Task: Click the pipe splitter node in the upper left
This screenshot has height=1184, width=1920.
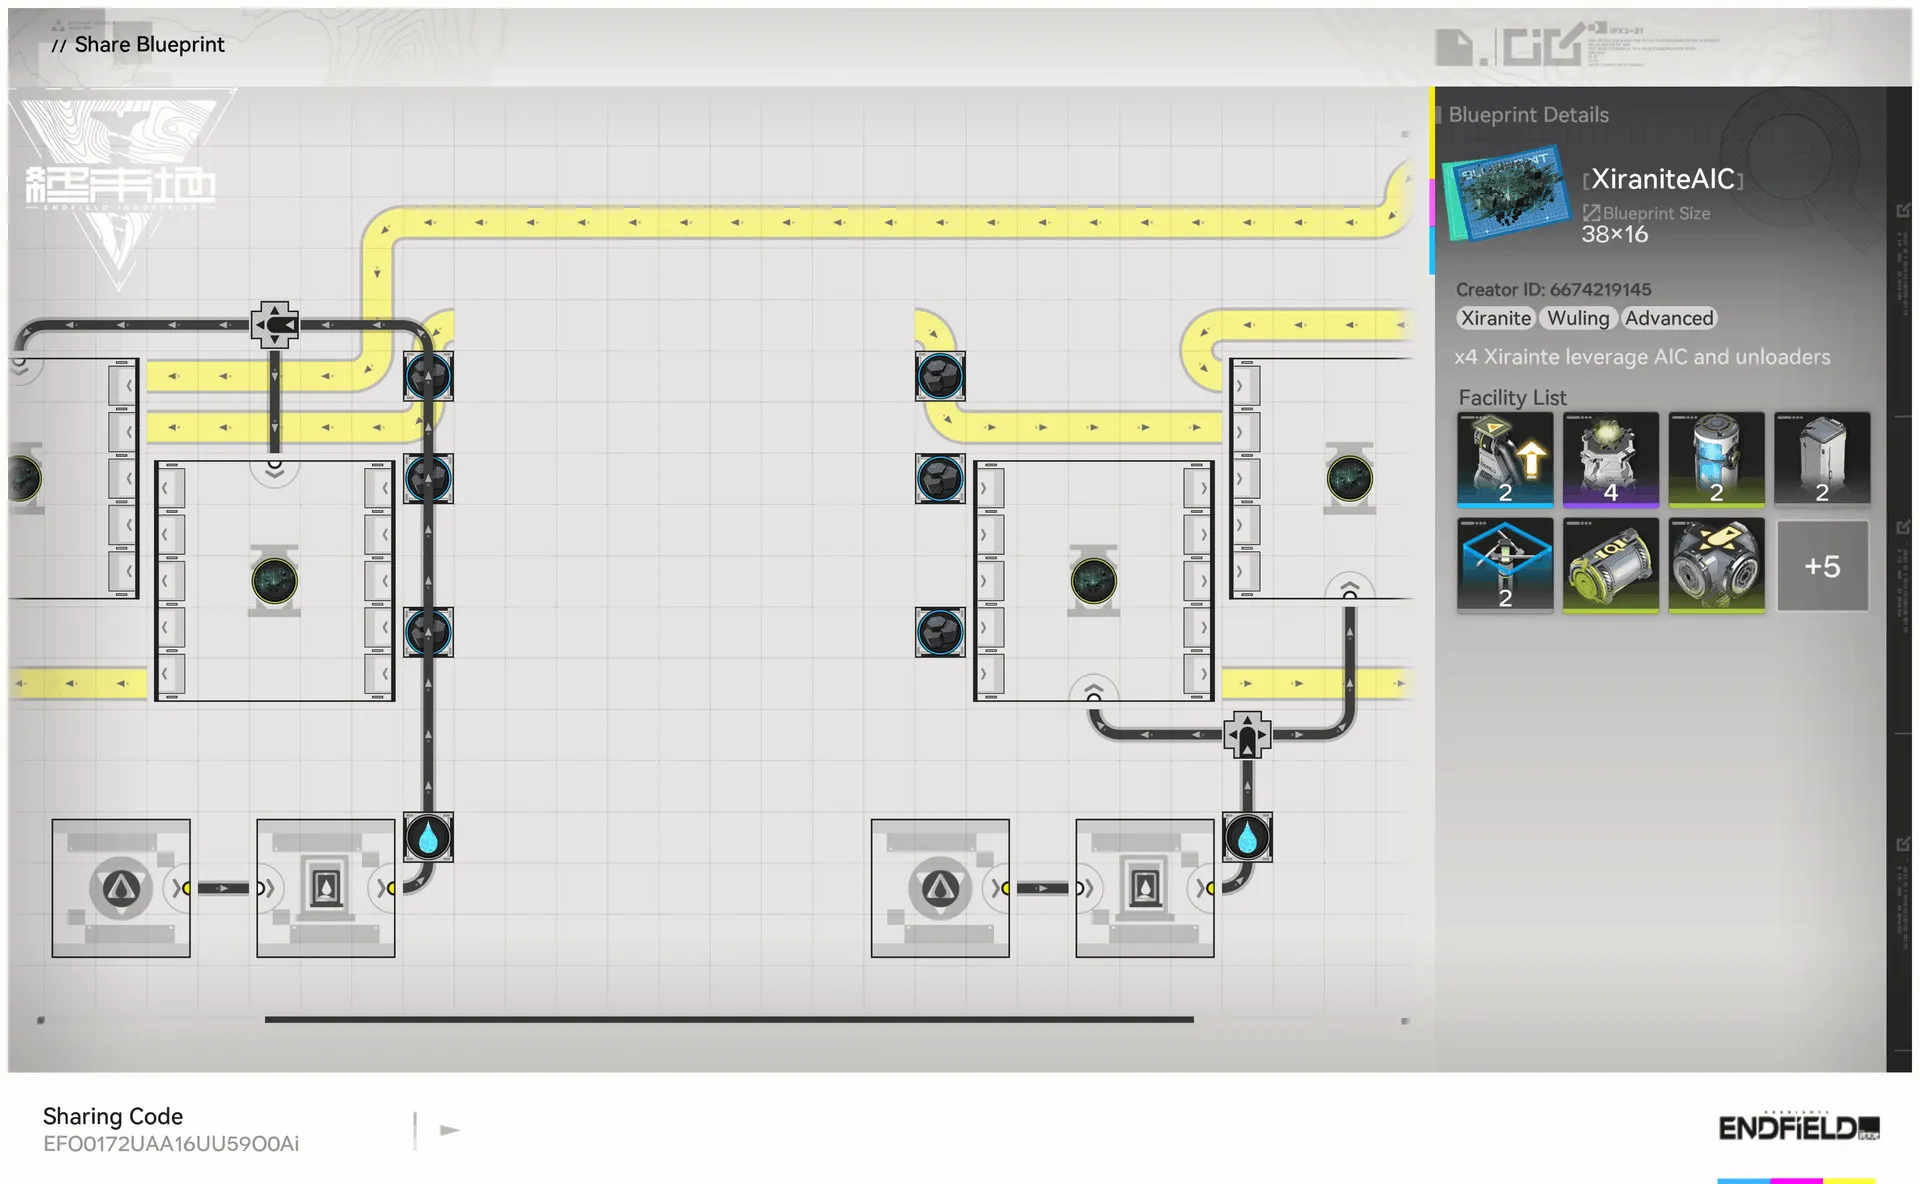Action: (x=274, y=324)
